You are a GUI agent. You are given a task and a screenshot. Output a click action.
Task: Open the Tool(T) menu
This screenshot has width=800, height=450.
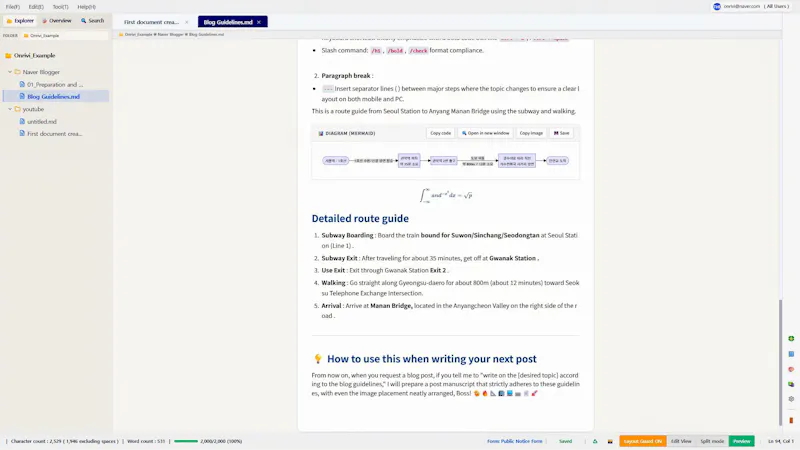[x=60, y=7]
